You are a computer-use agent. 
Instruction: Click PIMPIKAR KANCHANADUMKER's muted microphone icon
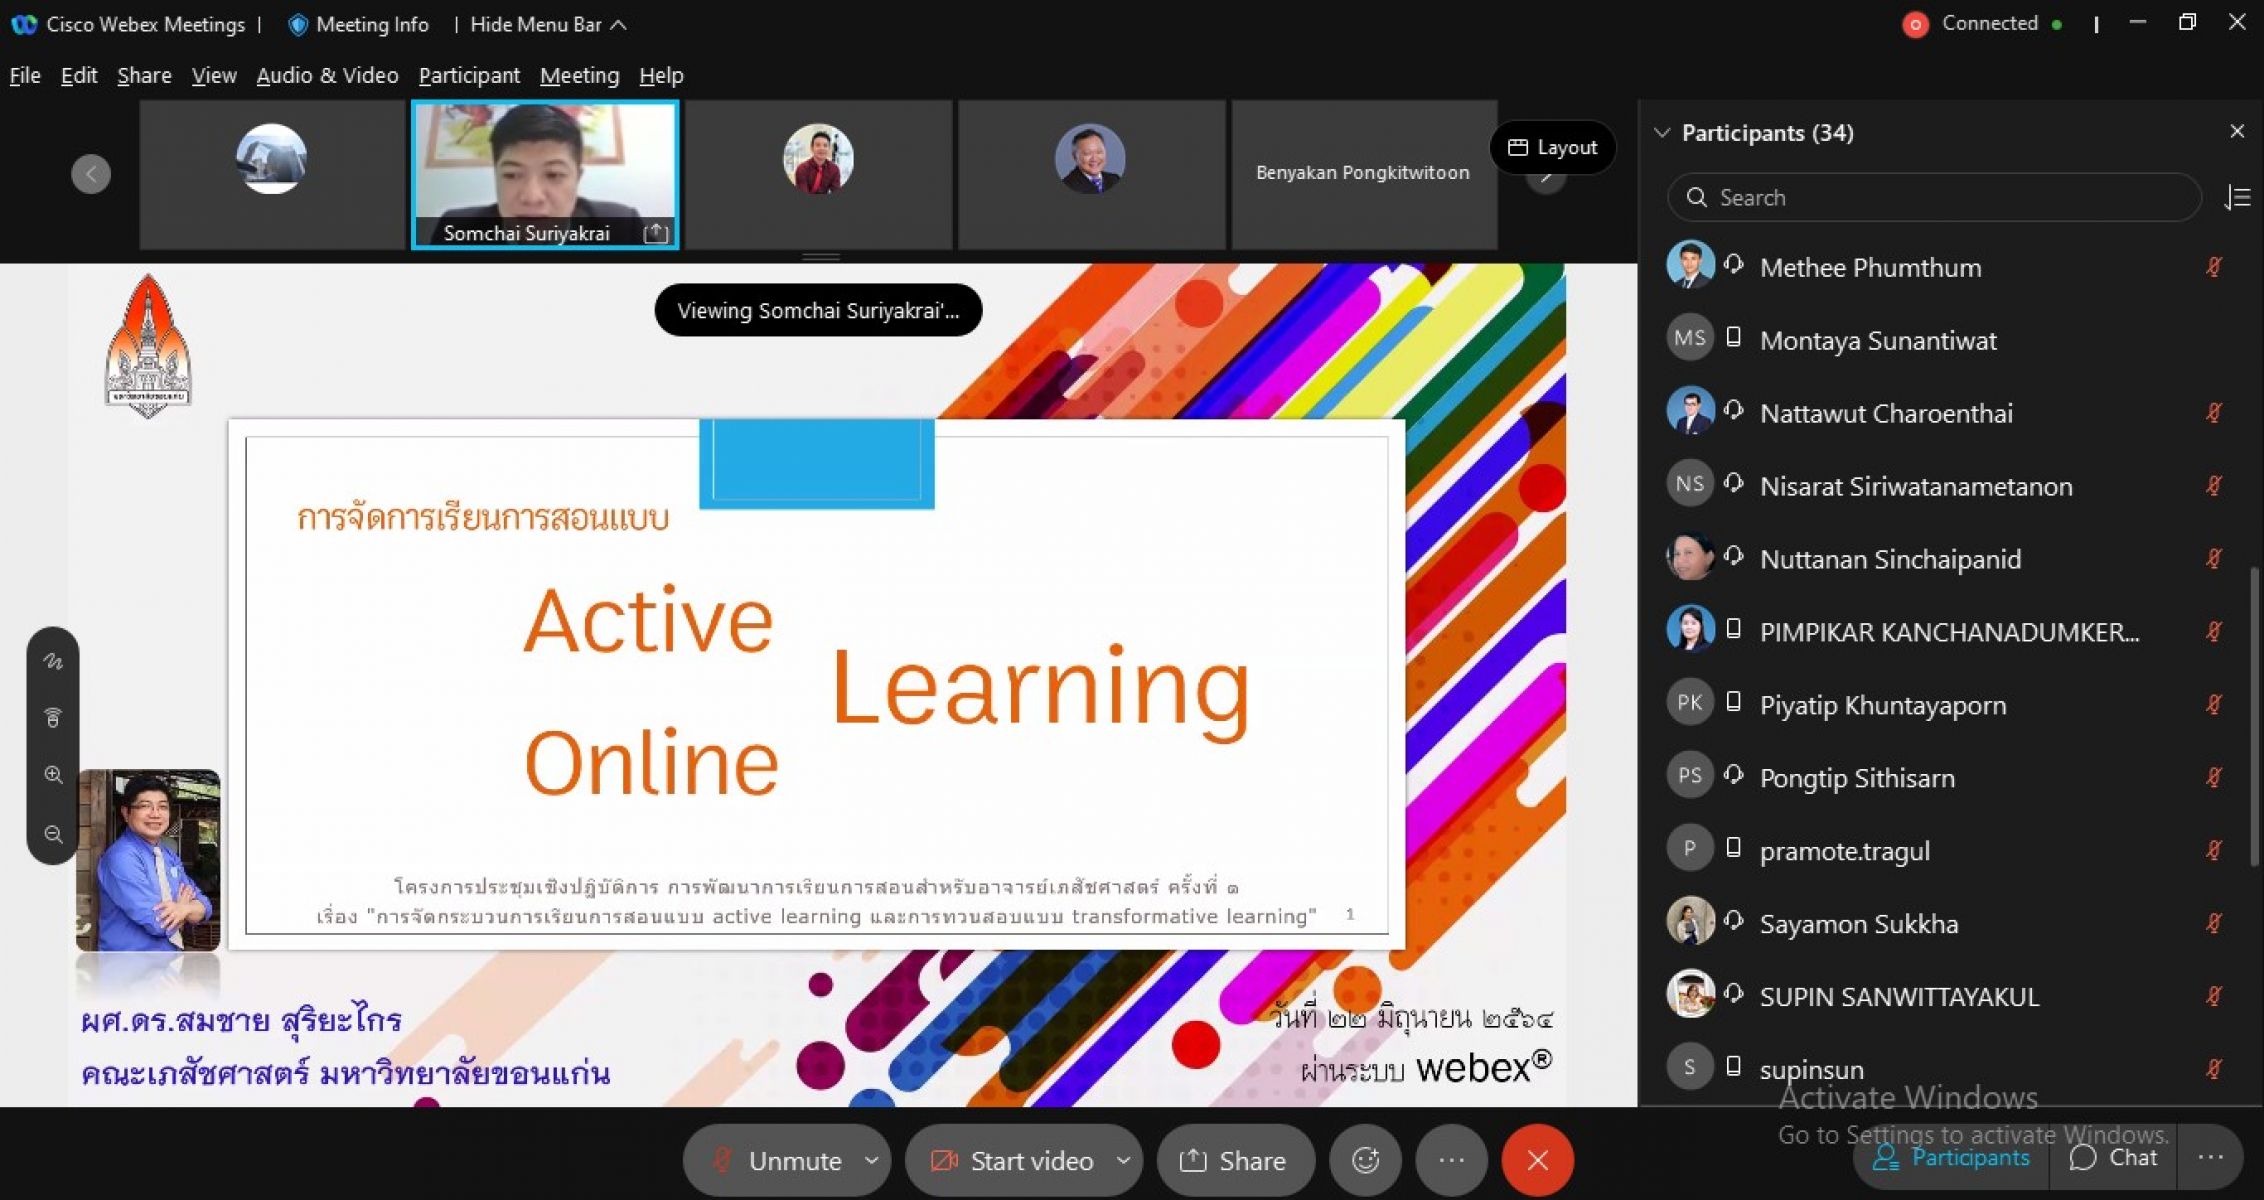click(2213, 631)
